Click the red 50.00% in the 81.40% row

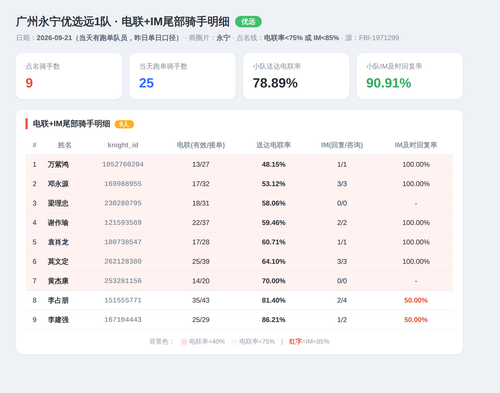pos(416,300)
